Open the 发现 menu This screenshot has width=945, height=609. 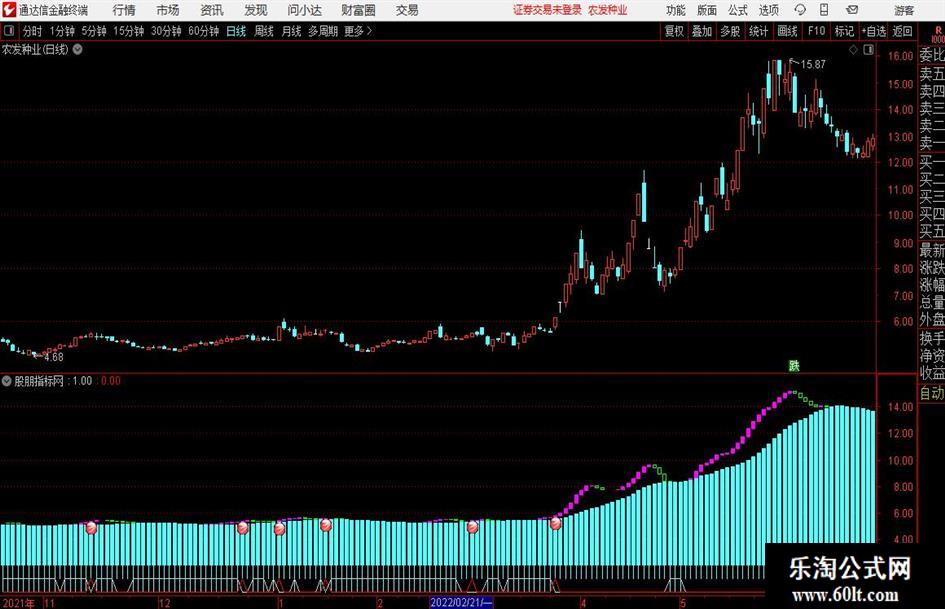pos(256,10)
